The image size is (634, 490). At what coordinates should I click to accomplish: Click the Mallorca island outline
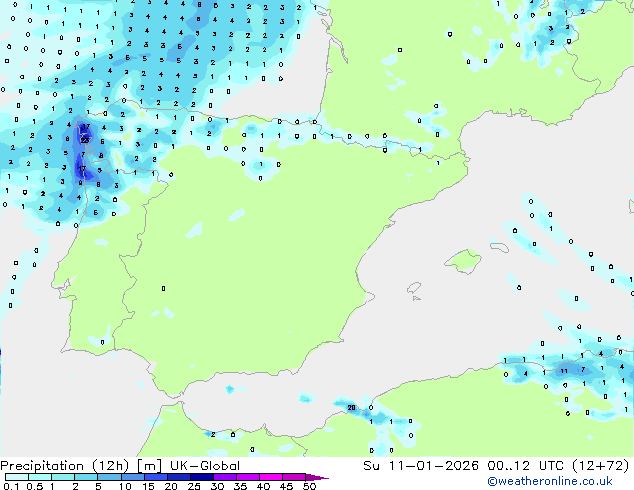pos(463,261)
